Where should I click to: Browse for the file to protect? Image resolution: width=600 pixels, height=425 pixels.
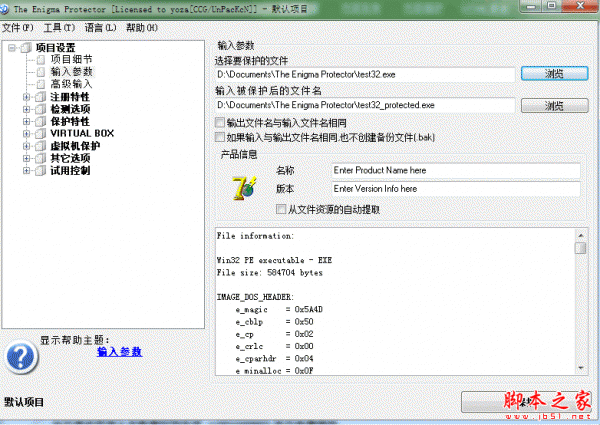click(x=554, y=73)
